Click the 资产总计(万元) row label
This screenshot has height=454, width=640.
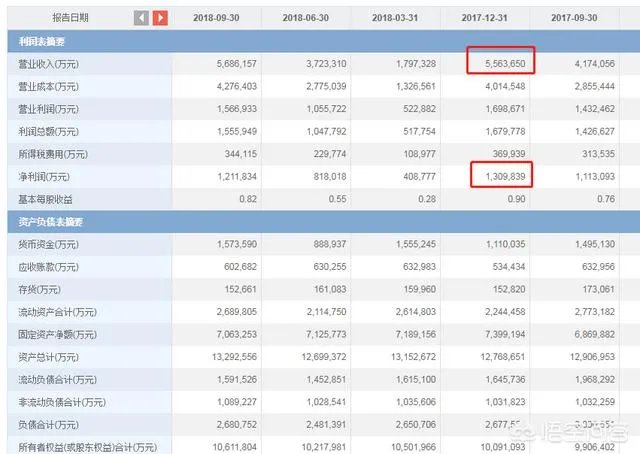[x=42, y=356]
